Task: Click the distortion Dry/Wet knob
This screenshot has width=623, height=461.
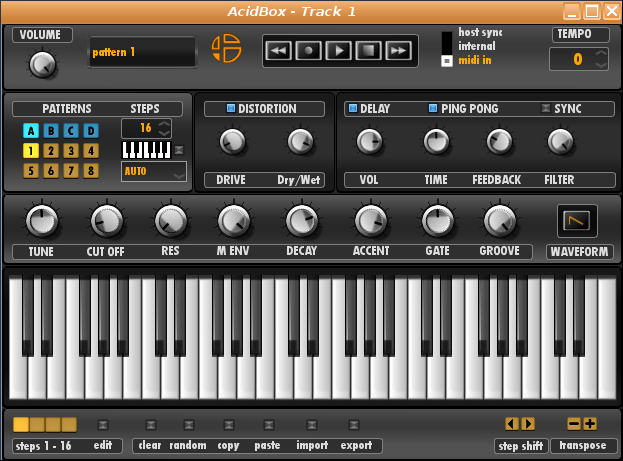Action: tap(300, 141)
